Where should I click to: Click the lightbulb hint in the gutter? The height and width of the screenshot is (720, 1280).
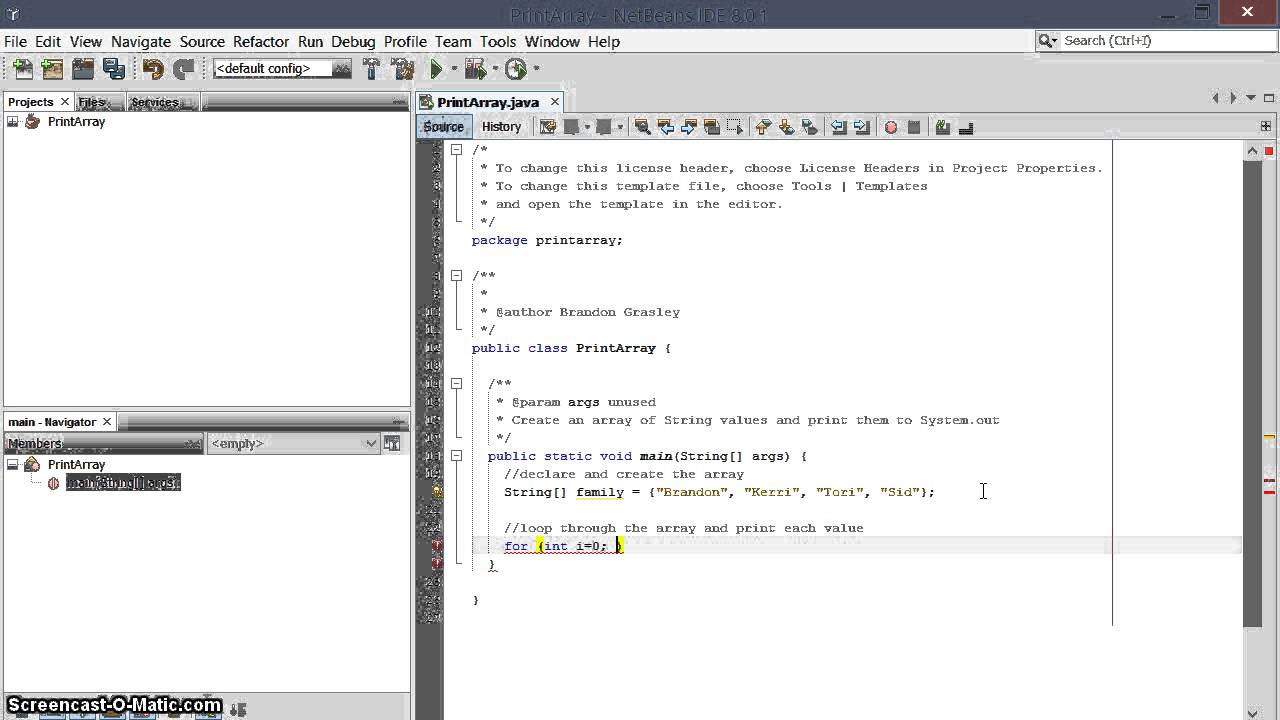coord(437,492)
